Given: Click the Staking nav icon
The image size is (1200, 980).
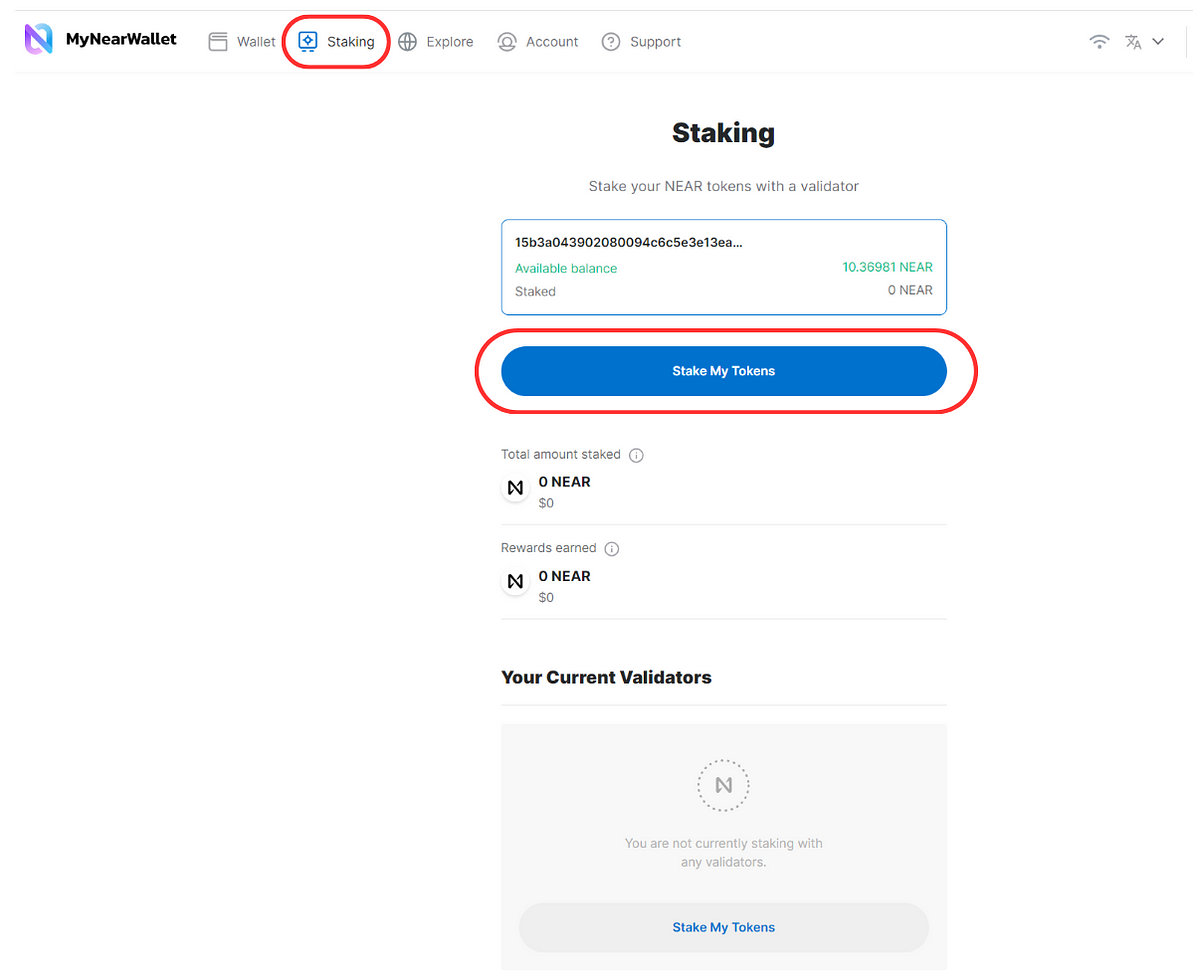Looking at the screenshot, I should (x=308, y=41).
